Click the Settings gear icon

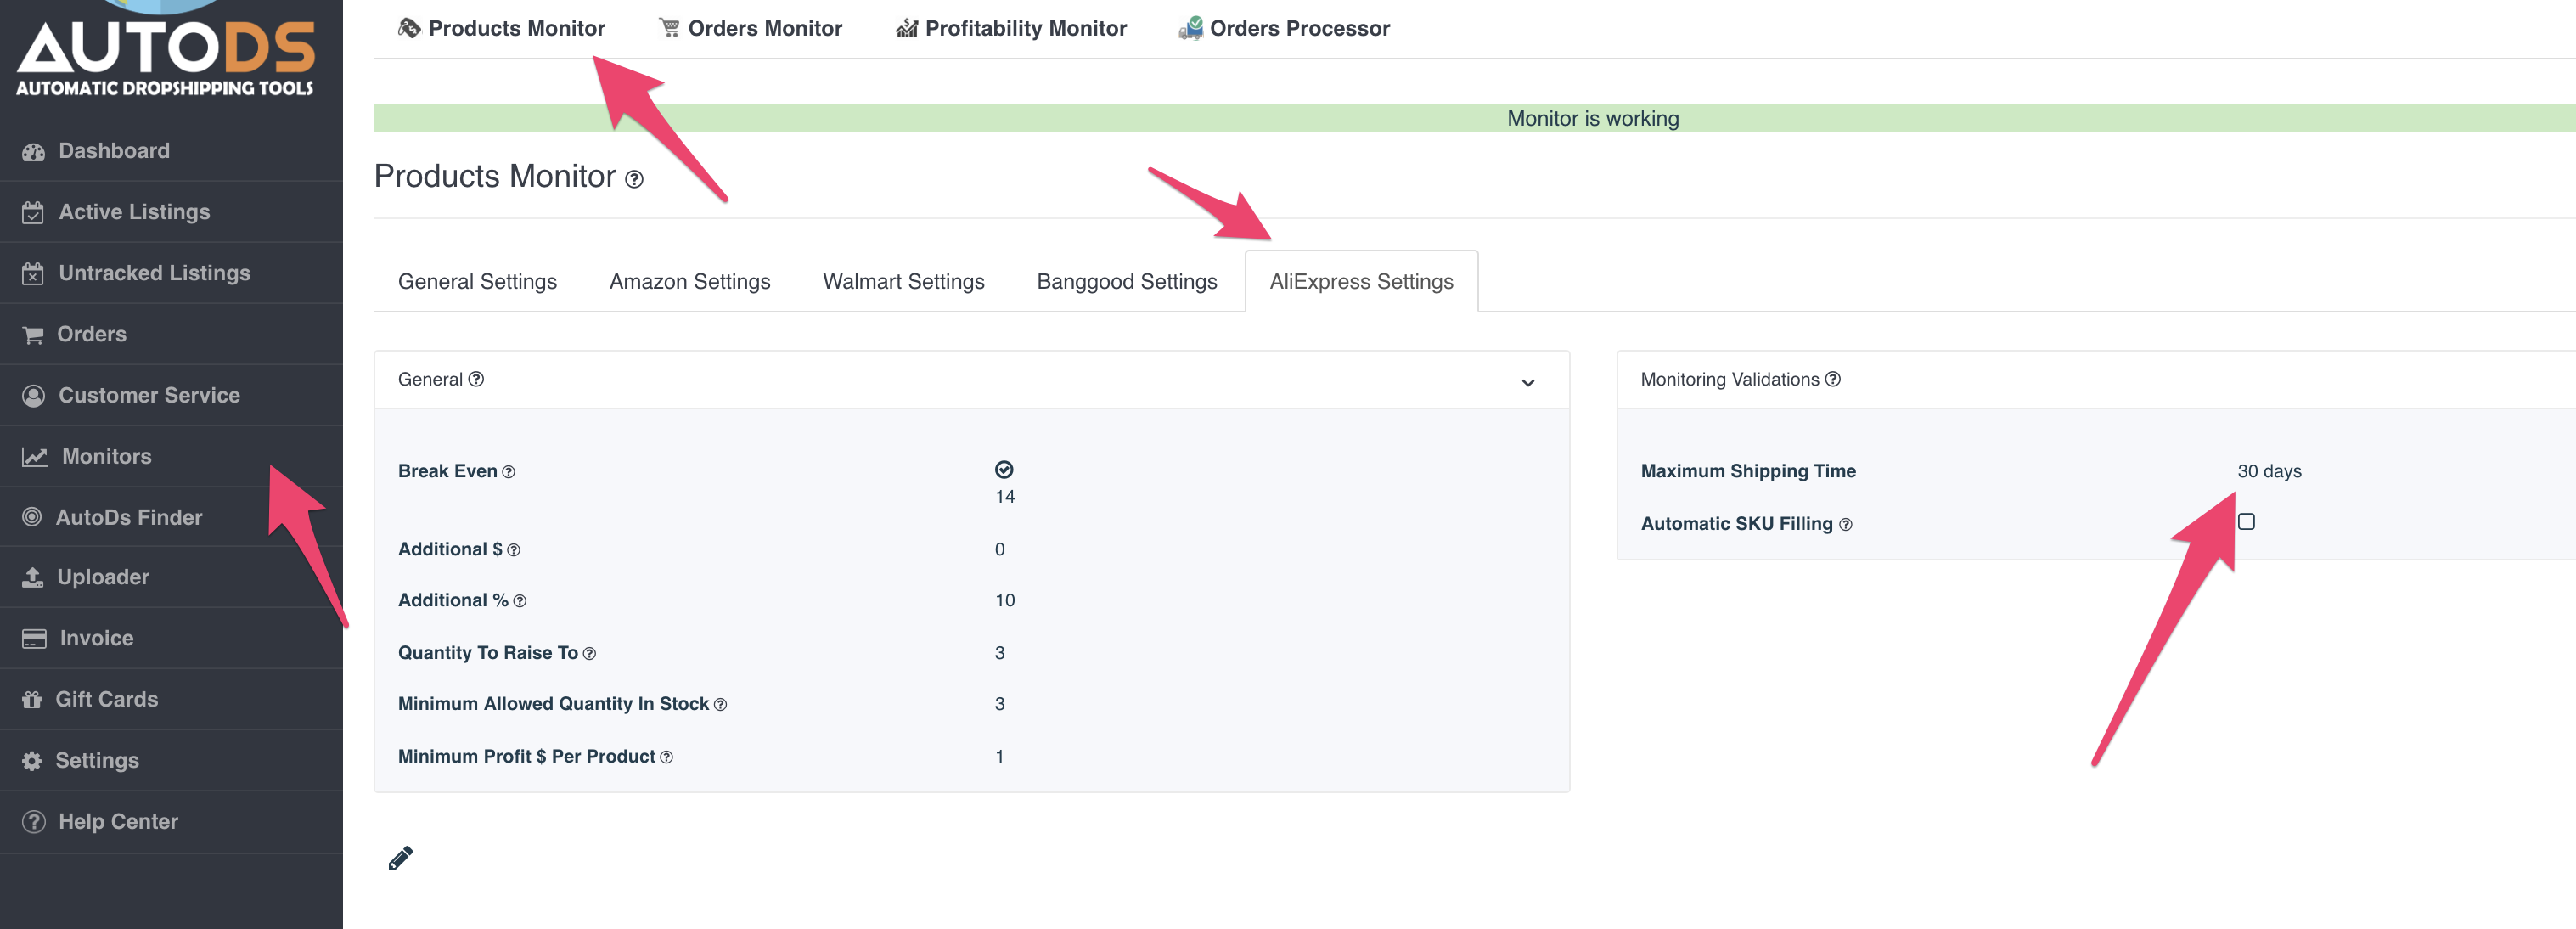coord(32,760)
